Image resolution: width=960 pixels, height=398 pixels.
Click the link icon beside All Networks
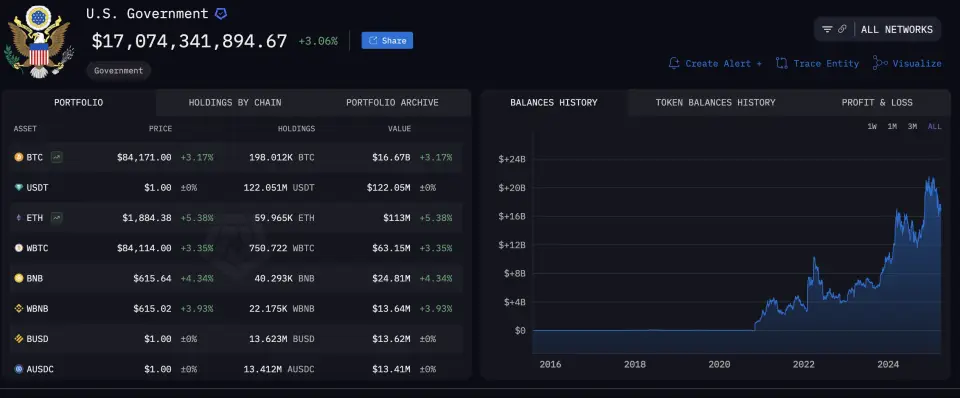click(842, 29)
